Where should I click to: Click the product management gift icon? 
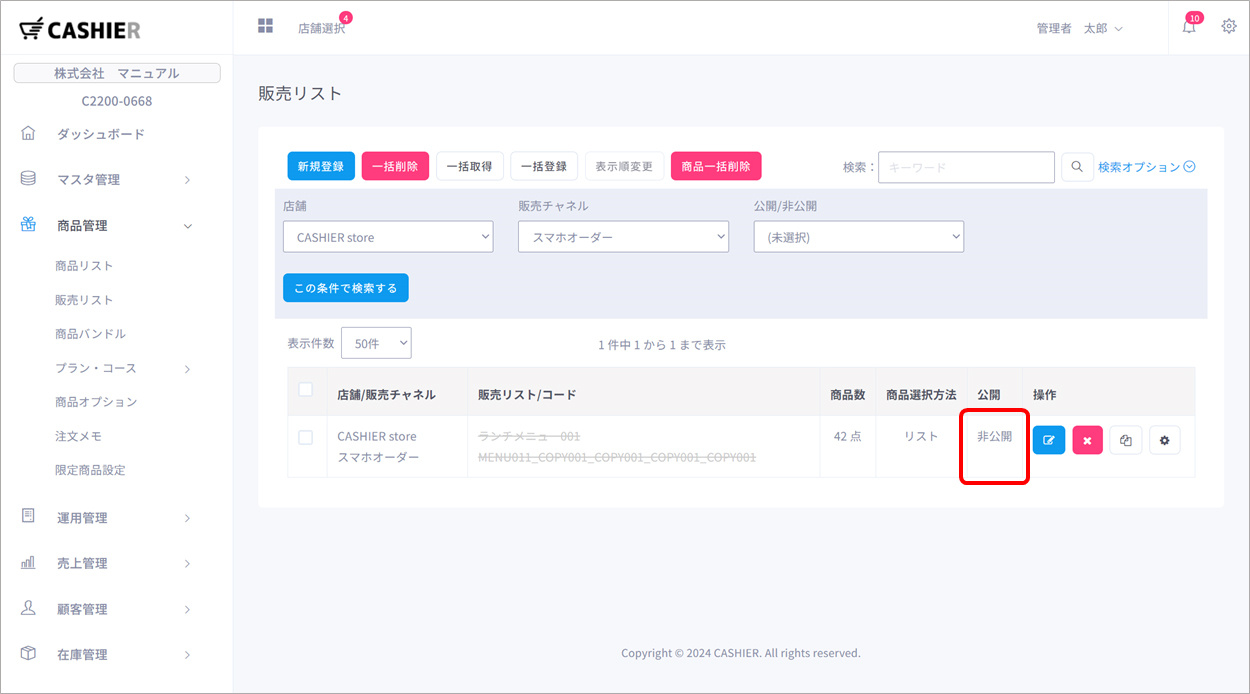pyautogui.click(x=28, y=225)
